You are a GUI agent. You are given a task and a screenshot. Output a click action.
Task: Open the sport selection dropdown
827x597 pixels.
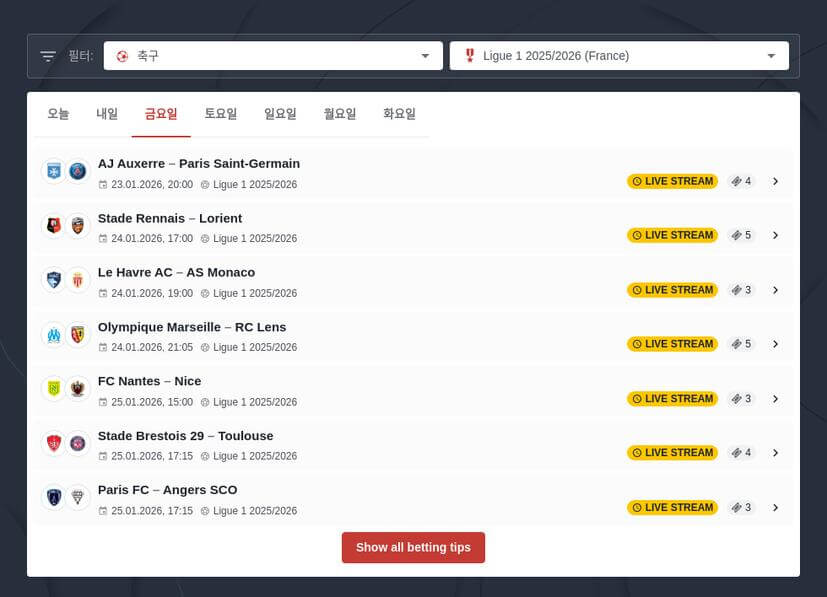(x=424, y=55)
